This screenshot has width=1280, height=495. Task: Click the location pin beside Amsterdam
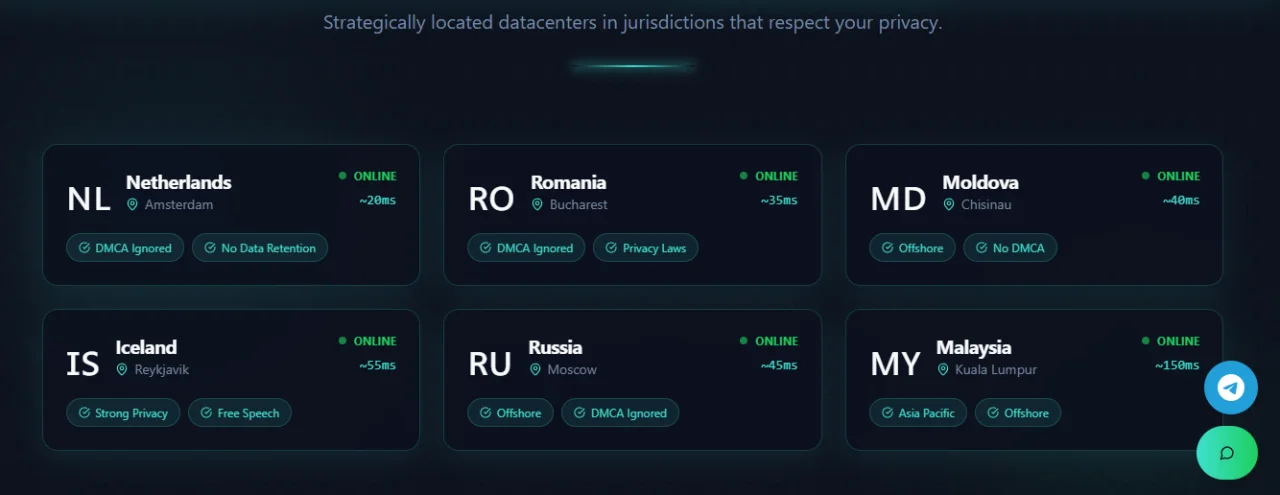(132, 204)
